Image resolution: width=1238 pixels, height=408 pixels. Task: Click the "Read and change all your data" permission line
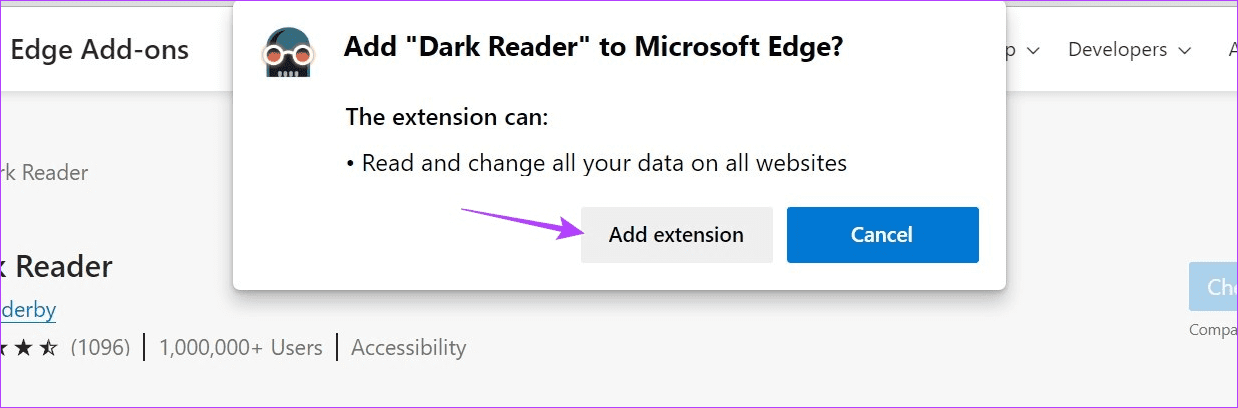coord(597,162)
